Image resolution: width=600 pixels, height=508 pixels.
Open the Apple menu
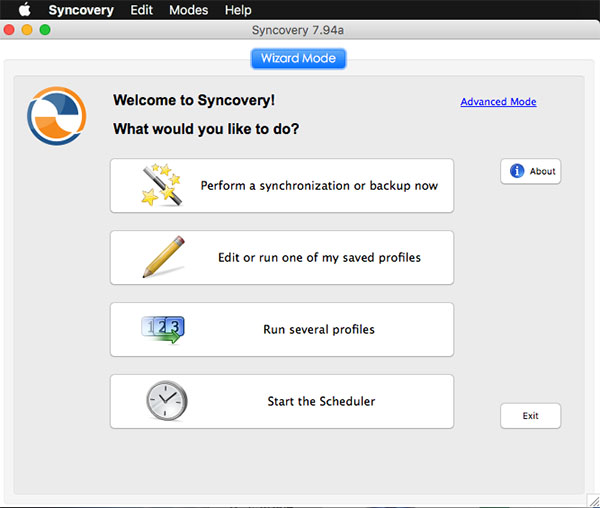pyautogui.click(x=25, y=10)
